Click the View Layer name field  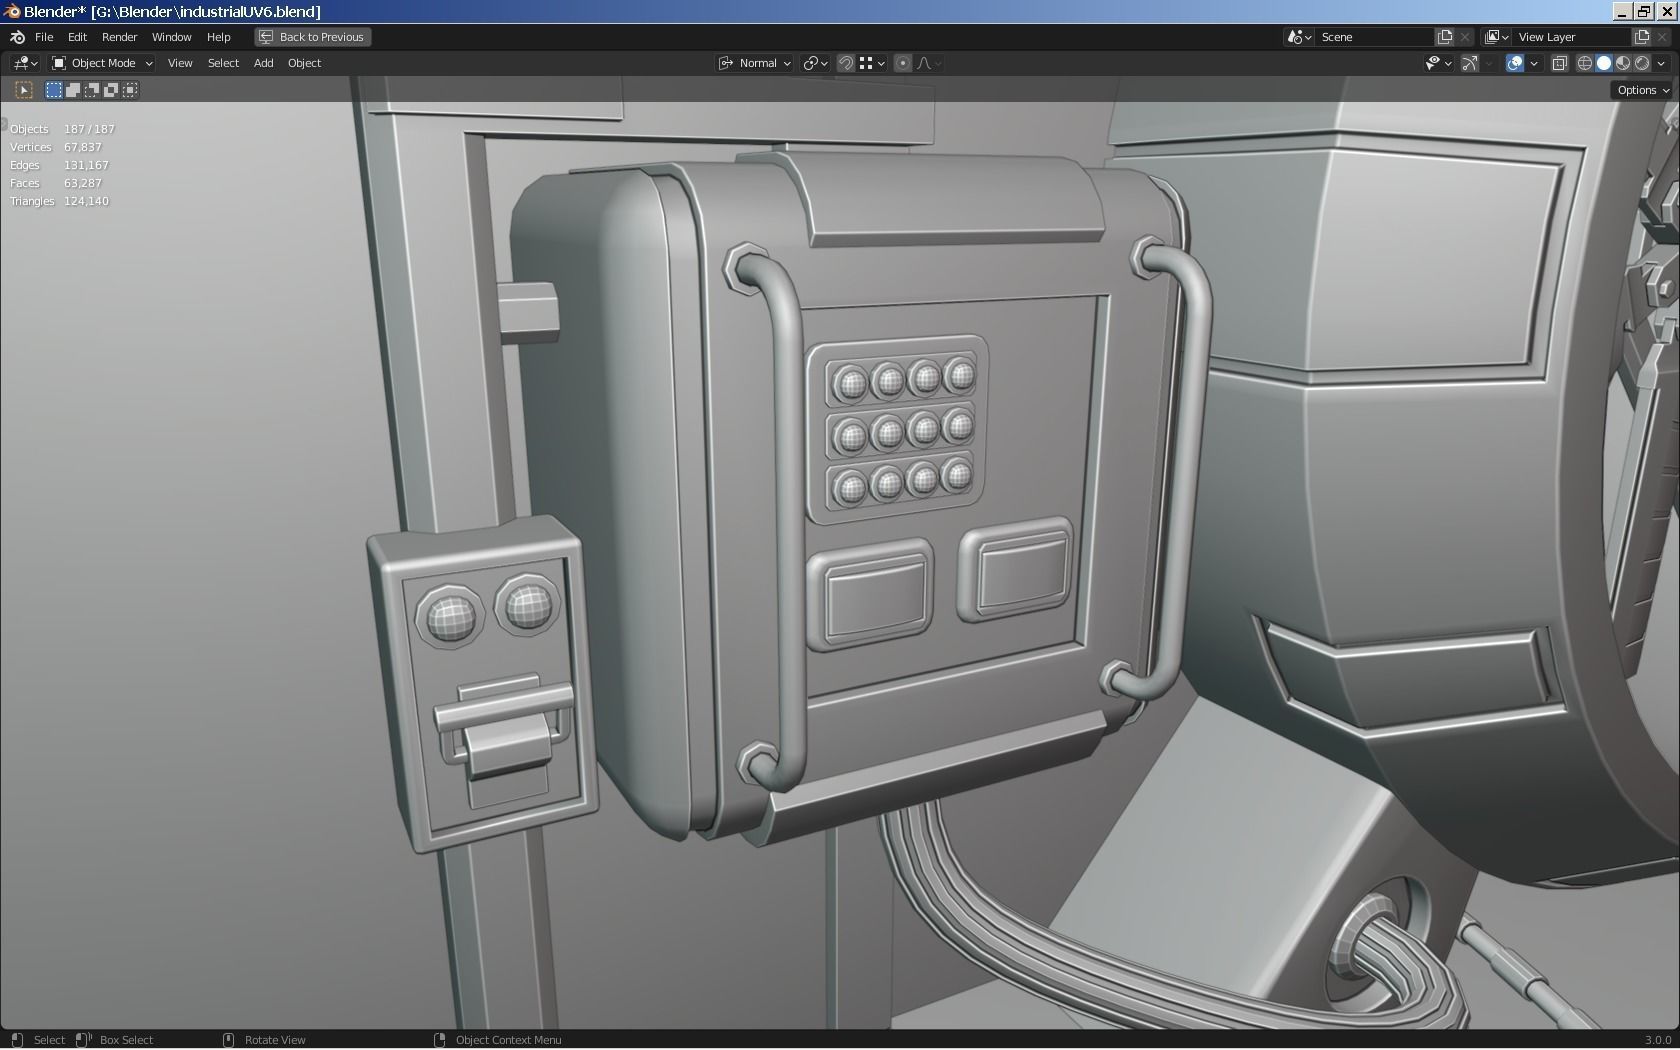(1572, 37)
